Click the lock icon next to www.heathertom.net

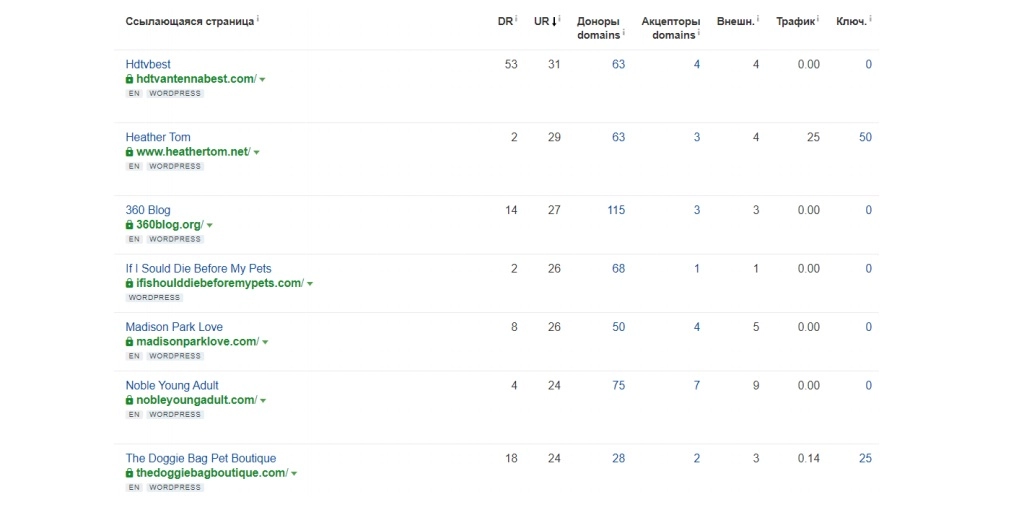tap(129, 152)
